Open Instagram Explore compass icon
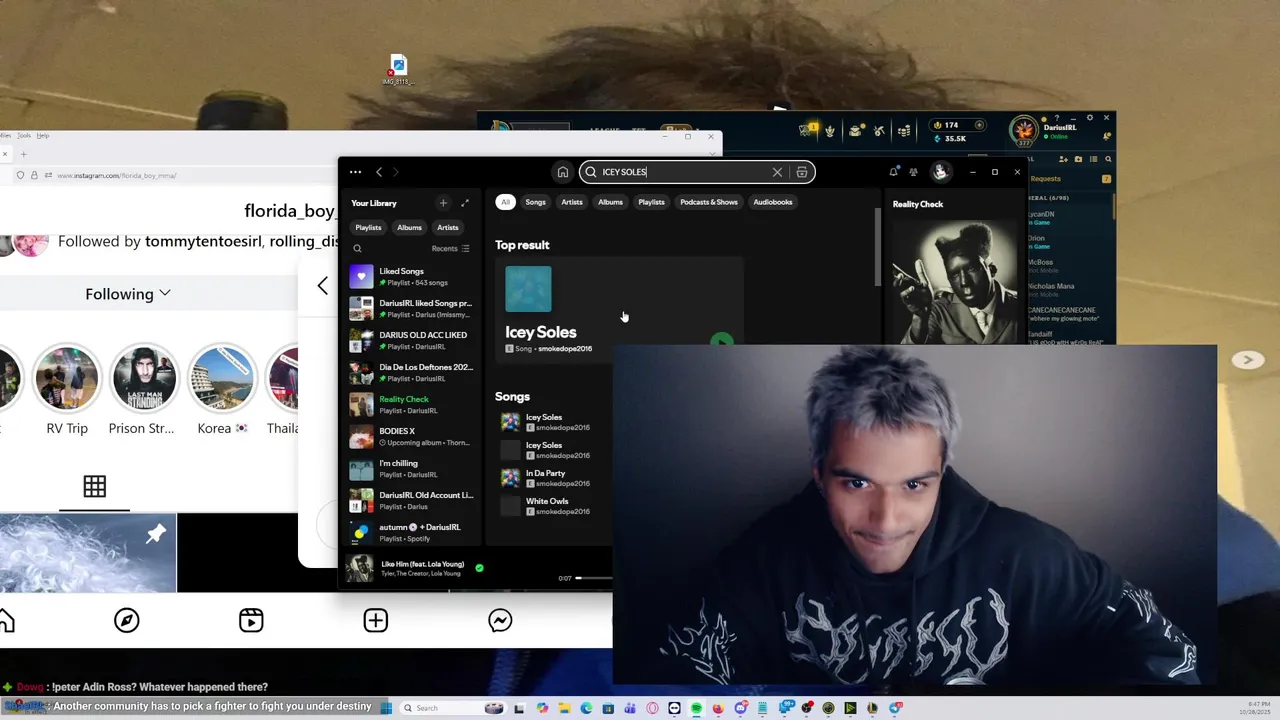 pyautogui.click(x=126, y=621)
